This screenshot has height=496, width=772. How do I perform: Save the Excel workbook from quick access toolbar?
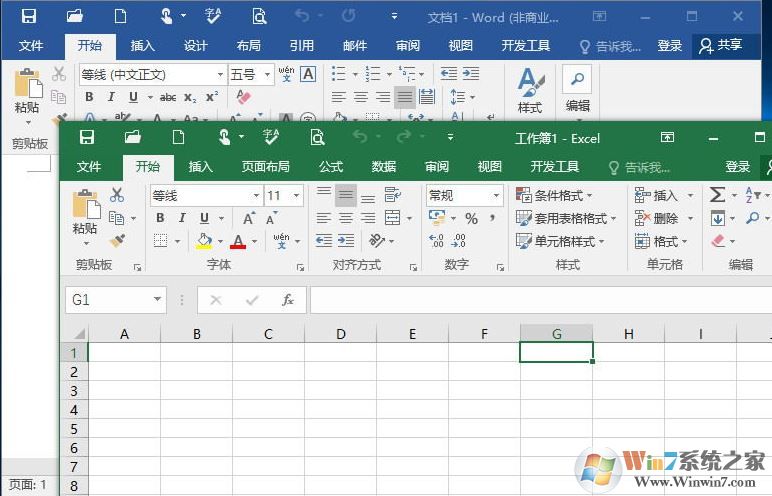click(x=87, y=137)
